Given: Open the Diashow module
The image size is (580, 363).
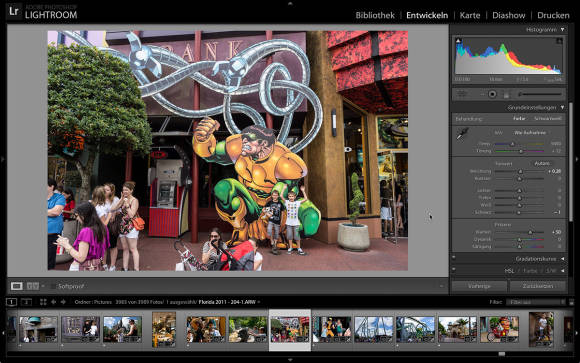Looking at the screenshot, I should [x=508, y=16].
